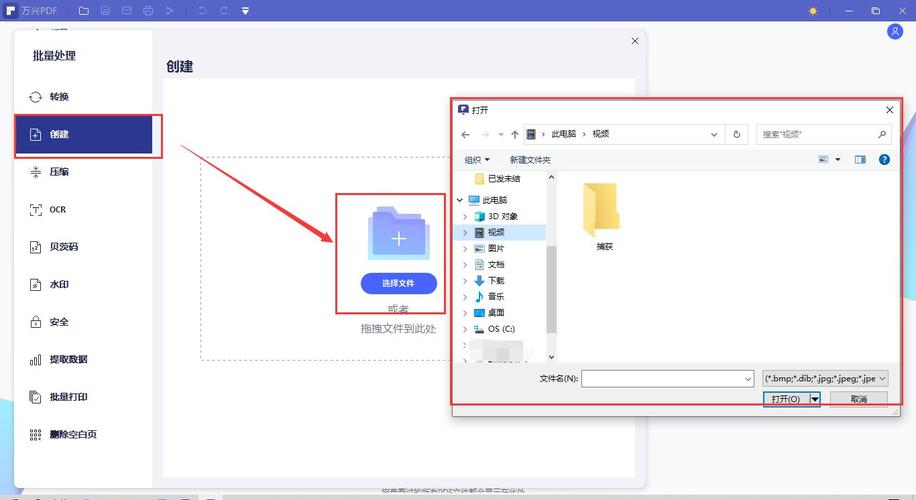The image size is (916, 500).
Task: Toggle the sun theme icon
Action: [x=813, y=11]
